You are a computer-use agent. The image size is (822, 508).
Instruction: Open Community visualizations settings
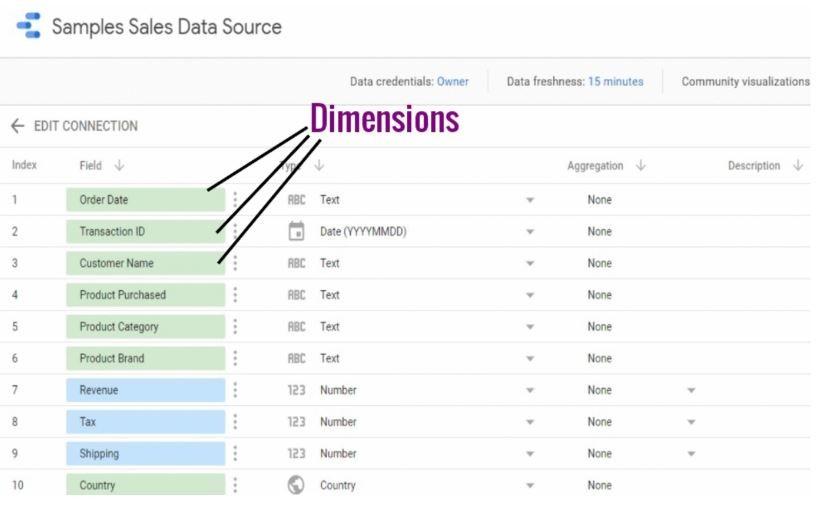click(x=745, y=82)
